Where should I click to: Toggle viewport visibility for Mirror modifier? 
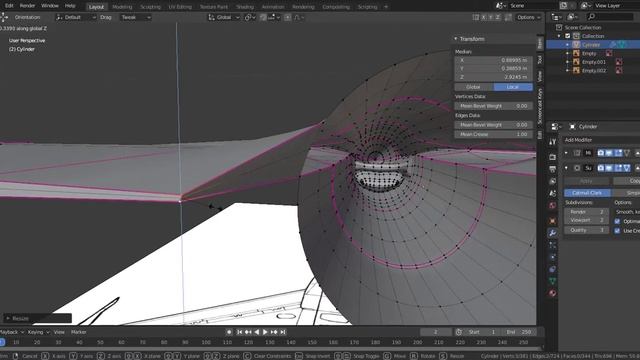click(609, 153)
